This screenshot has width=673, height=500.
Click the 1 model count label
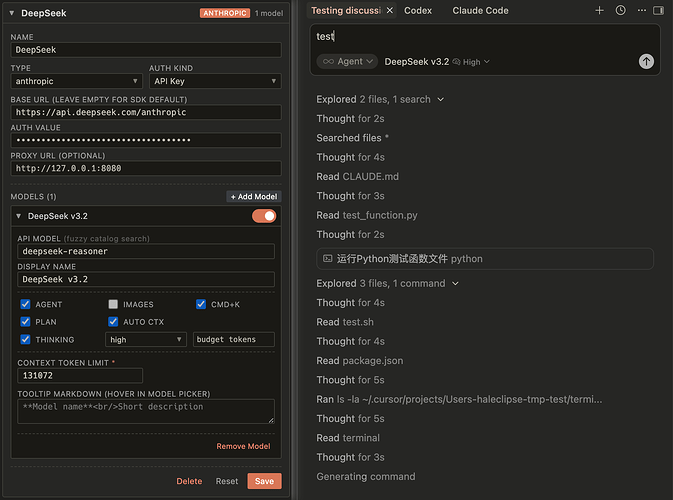click(x=269, y=13)
